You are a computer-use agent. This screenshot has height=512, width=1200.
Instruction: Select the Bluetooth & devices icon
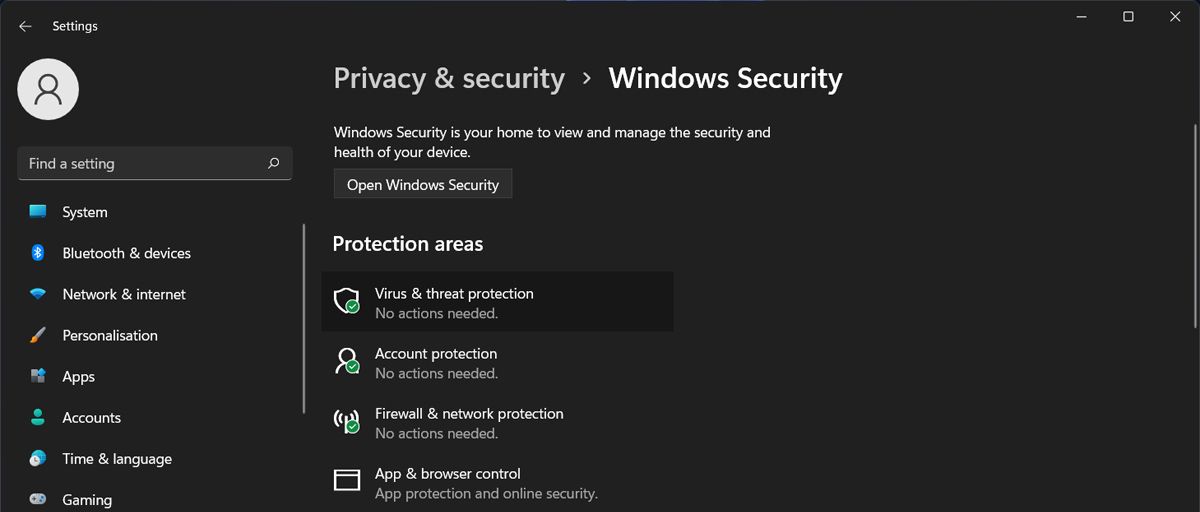click(38, 253)
